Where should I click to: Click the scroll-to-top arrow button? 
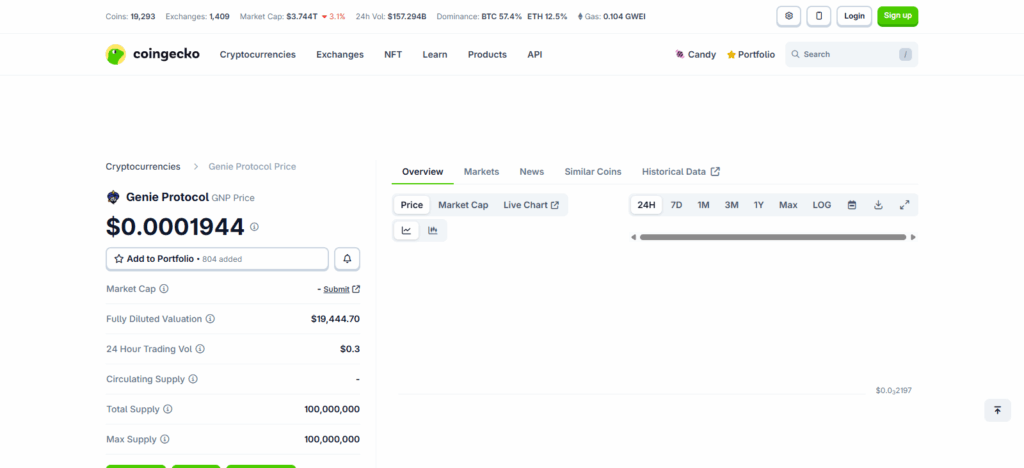point(997,410)
